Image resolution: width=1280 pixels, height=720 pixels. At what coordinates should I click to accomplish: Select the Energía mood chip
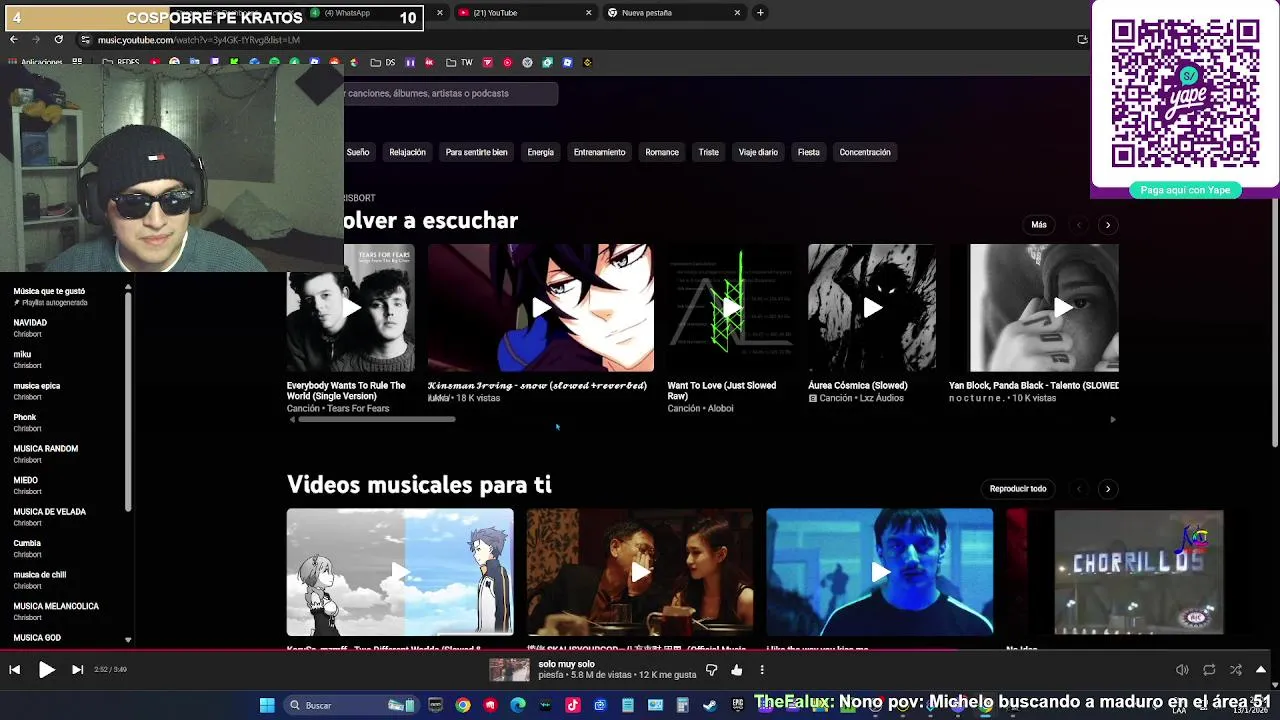point(540,152)
